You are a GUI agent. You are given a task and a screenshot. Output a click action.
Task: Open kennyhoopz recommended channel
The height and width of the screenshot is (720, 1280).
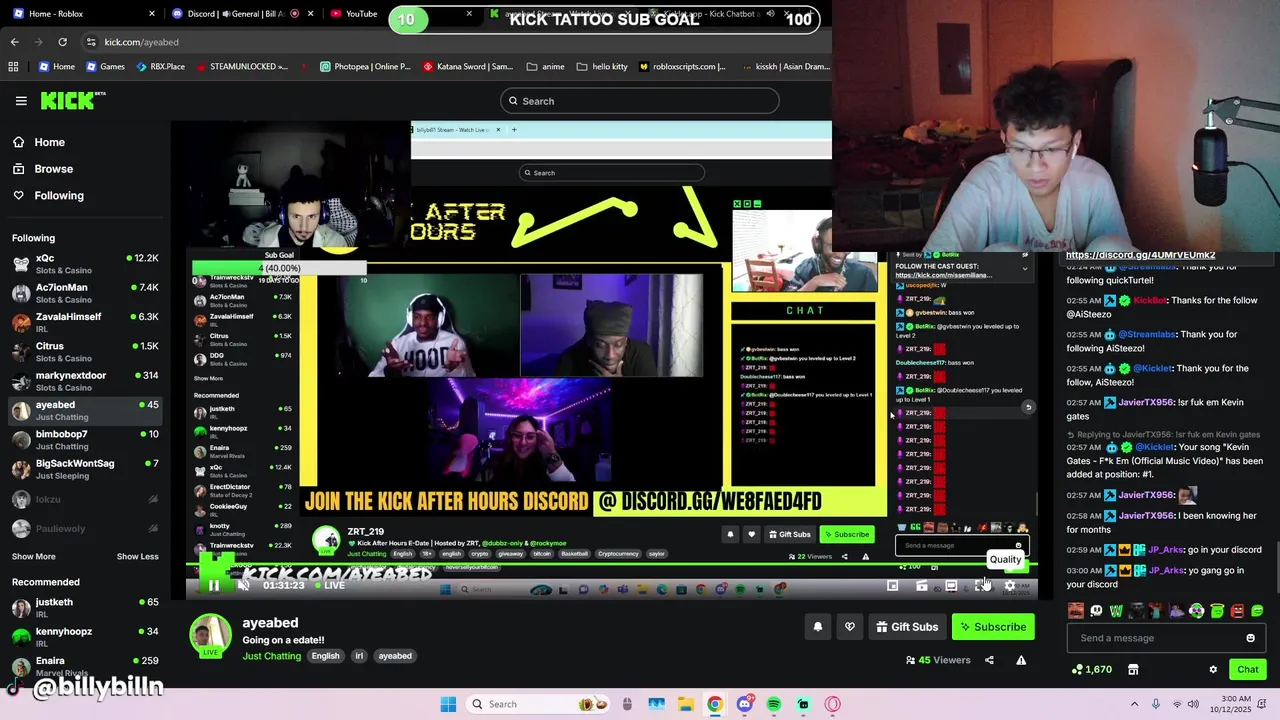85,637
